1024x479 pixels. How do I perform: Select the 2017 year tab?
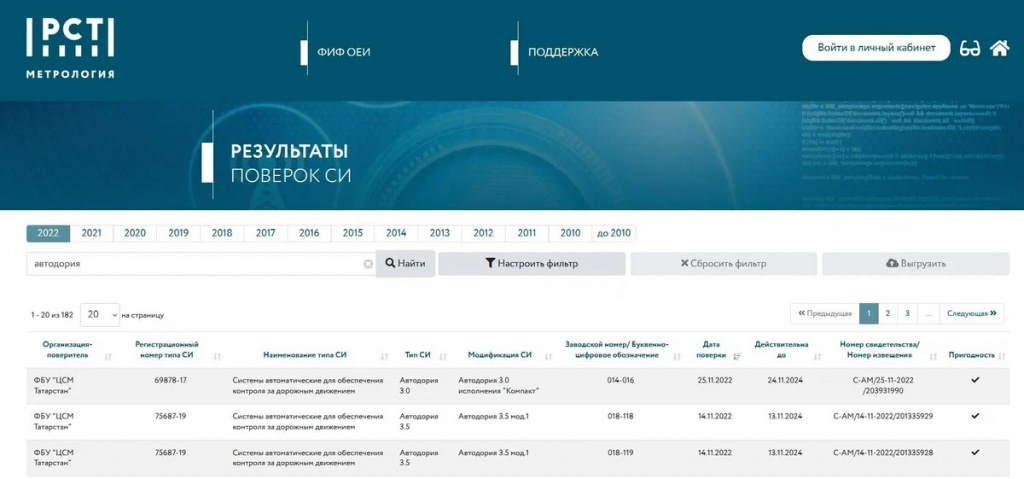pyautogui.click(x=266, y=233)
